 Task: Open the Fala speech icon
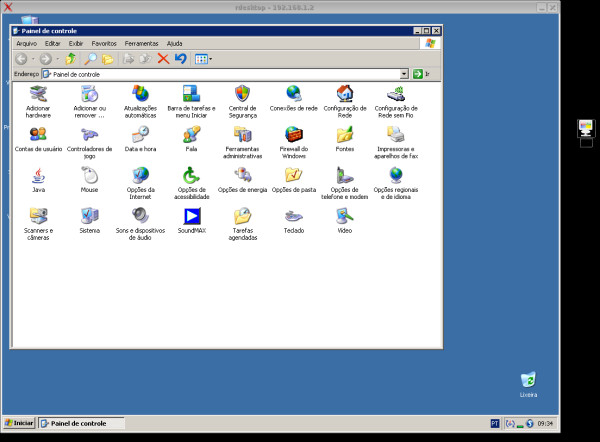pyautogui.click(x=191, y=139)
